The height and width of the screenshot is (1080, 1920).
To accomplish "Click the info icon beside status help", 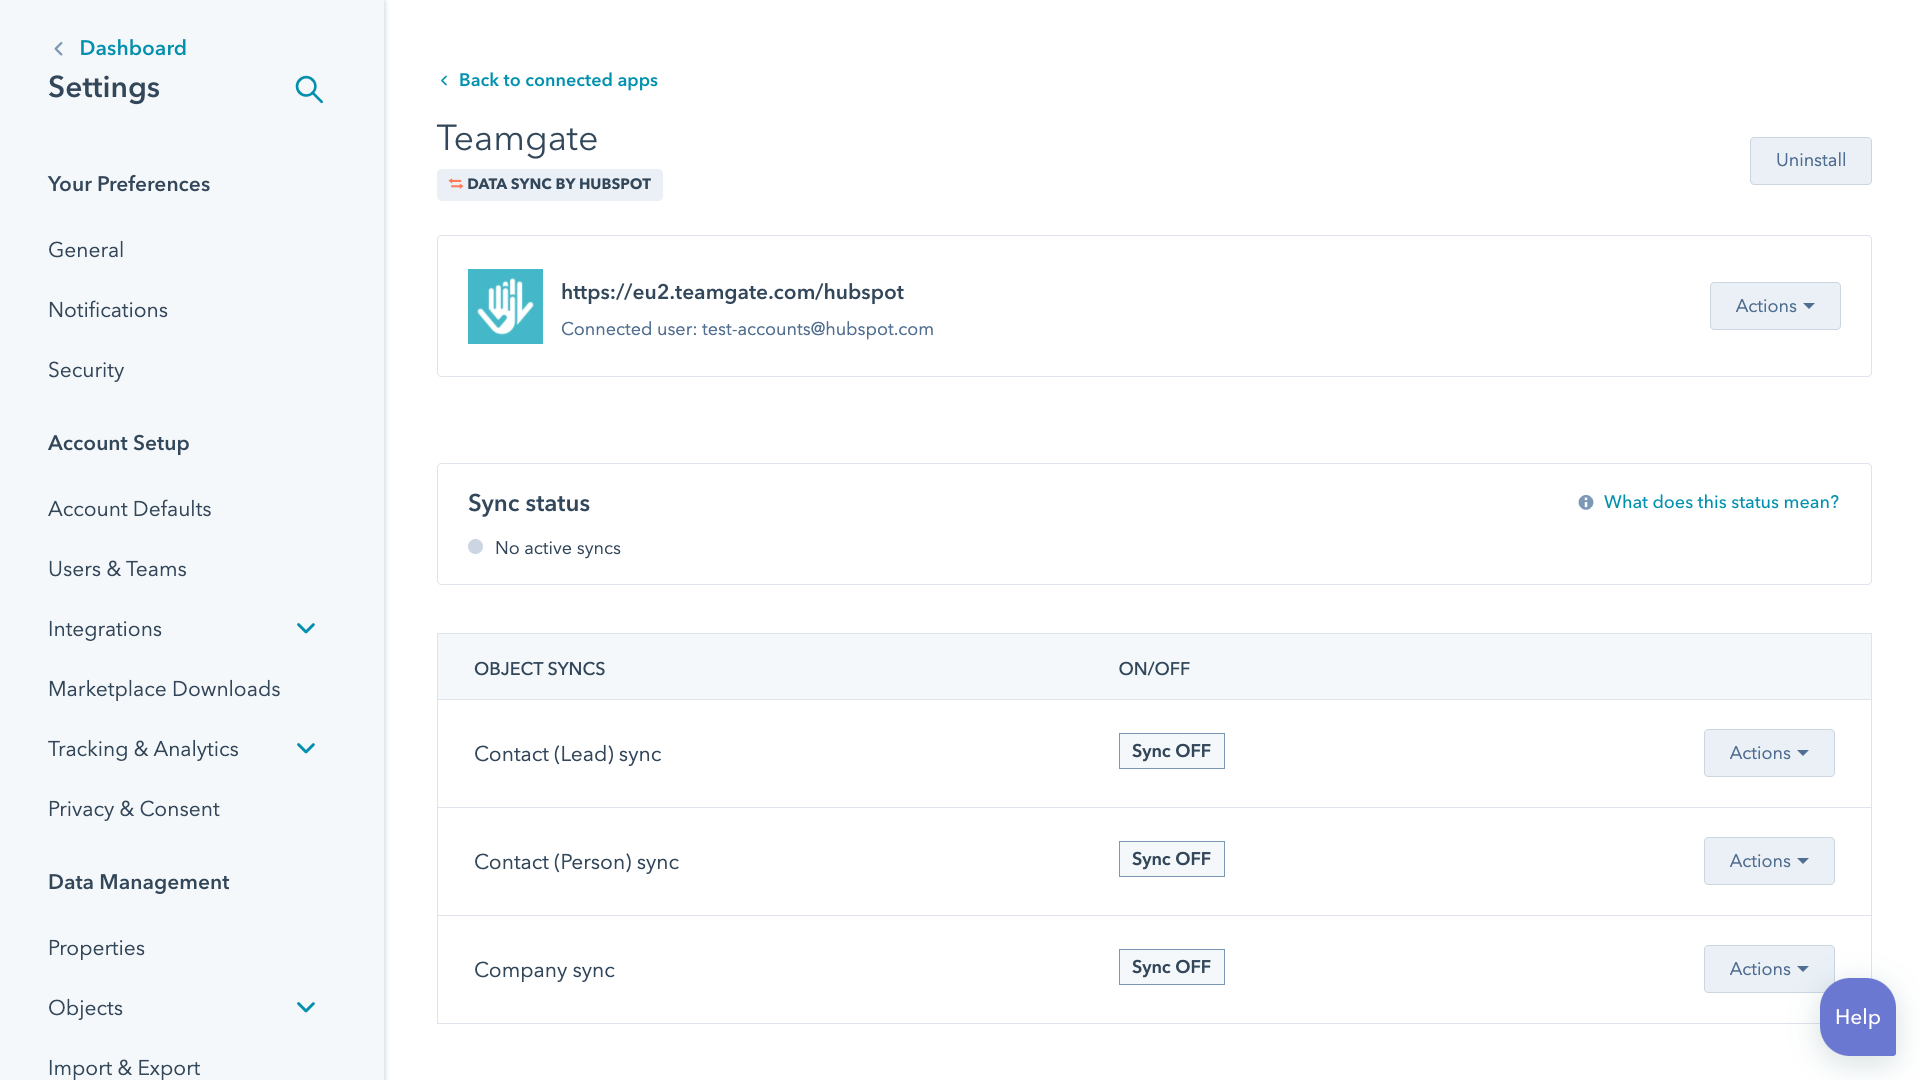I will [1586, 503].
